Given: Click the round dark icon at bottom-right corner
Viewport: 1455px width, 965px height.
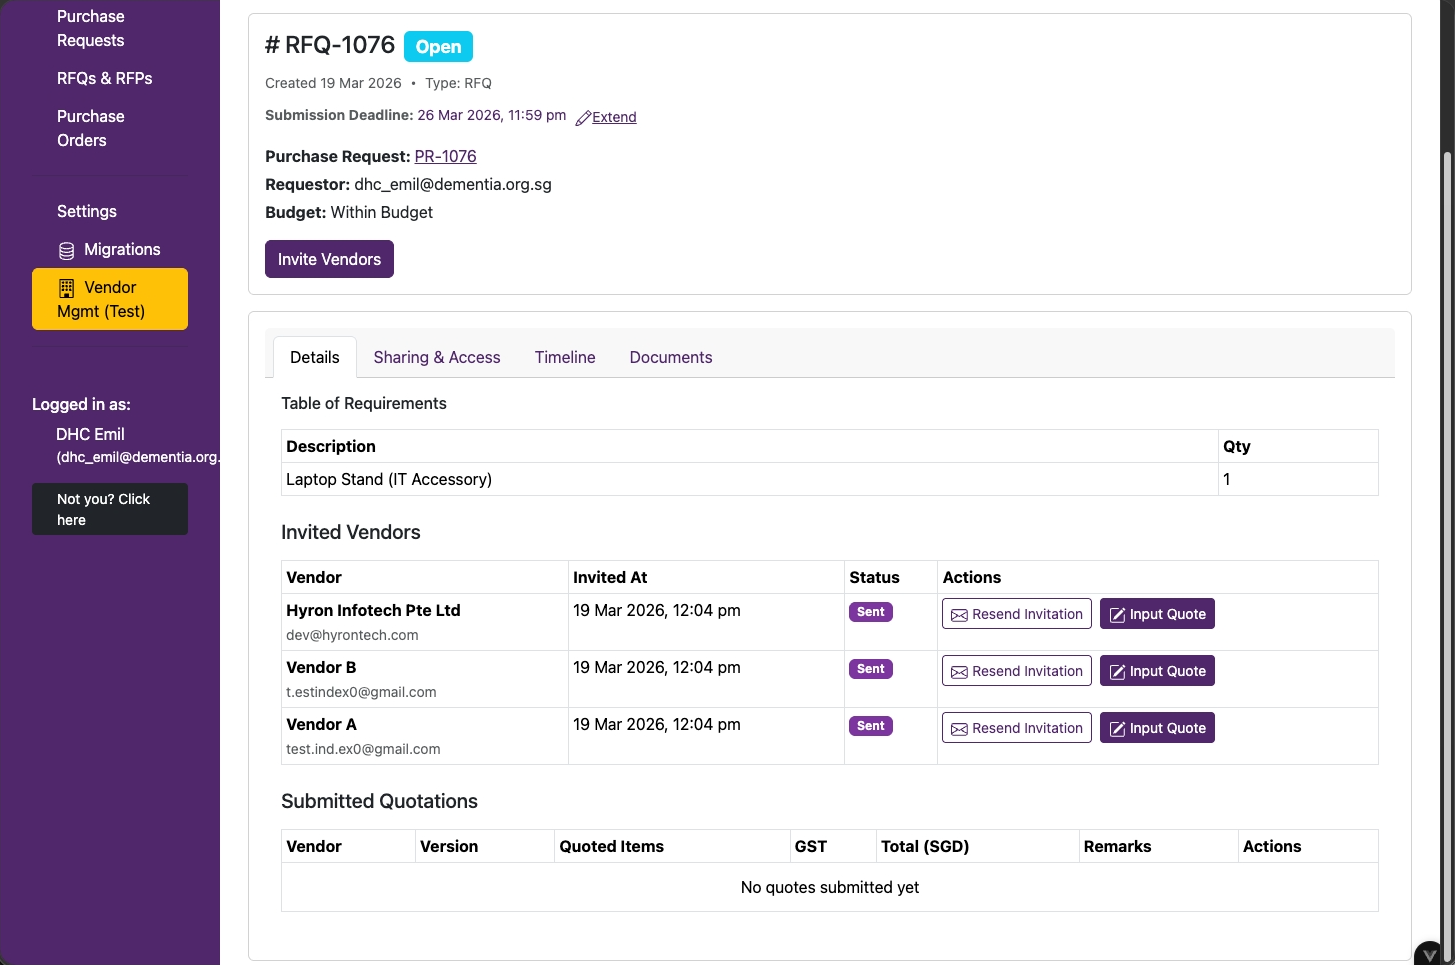Looking at the screenshot, I should tap(1429, 953).
